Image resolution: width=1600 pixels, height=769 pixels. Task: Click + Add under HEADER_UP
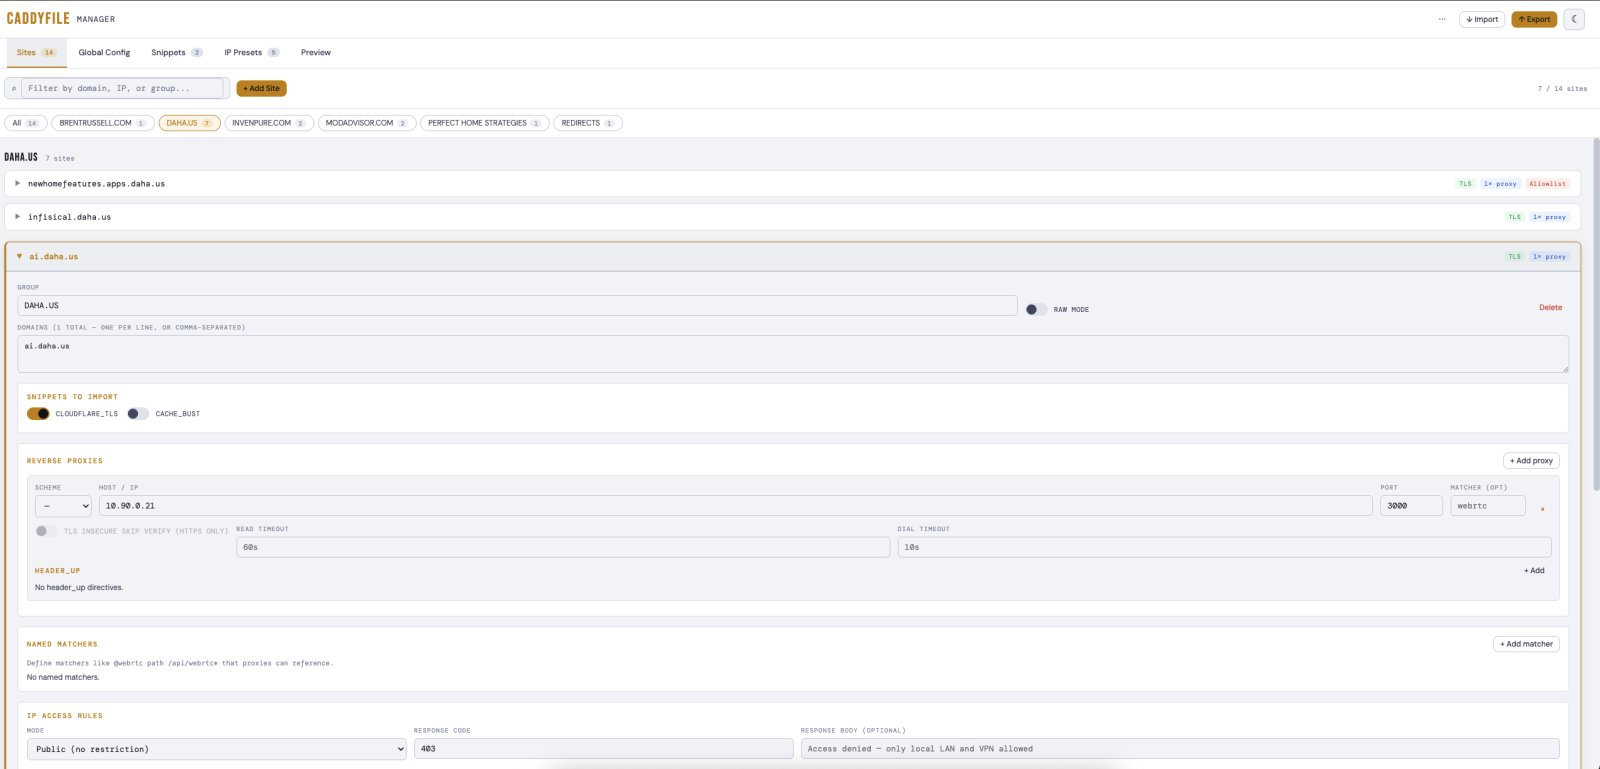(x=1534, y=571)
